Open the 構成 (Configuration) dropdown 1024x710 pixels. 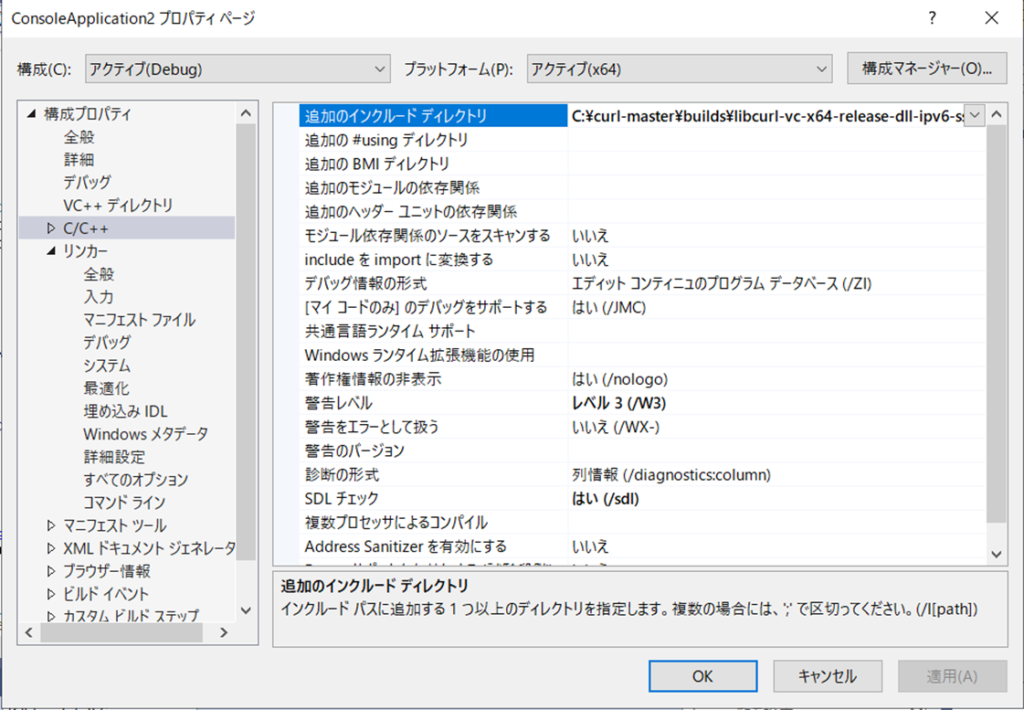(x=237, y=69)
